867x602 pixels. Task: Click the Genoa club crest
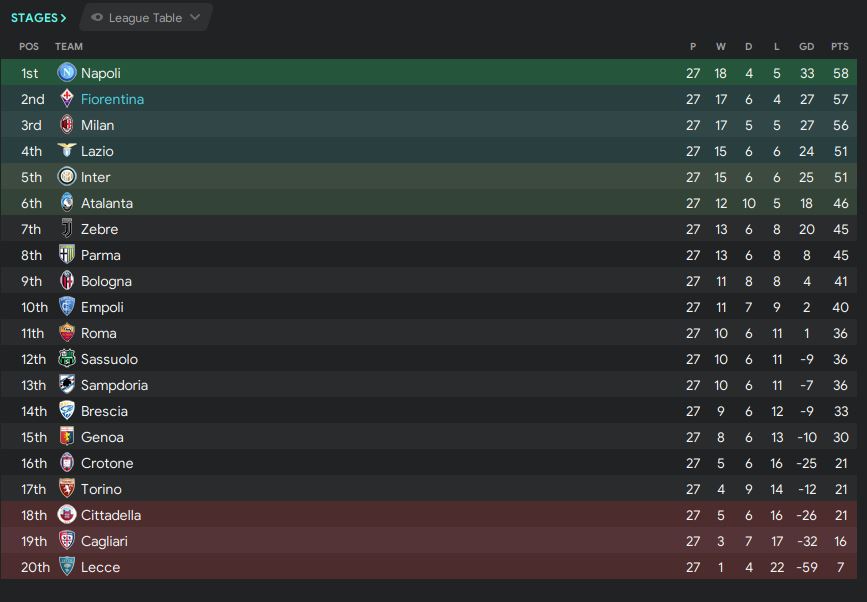[x=67, y=437]
